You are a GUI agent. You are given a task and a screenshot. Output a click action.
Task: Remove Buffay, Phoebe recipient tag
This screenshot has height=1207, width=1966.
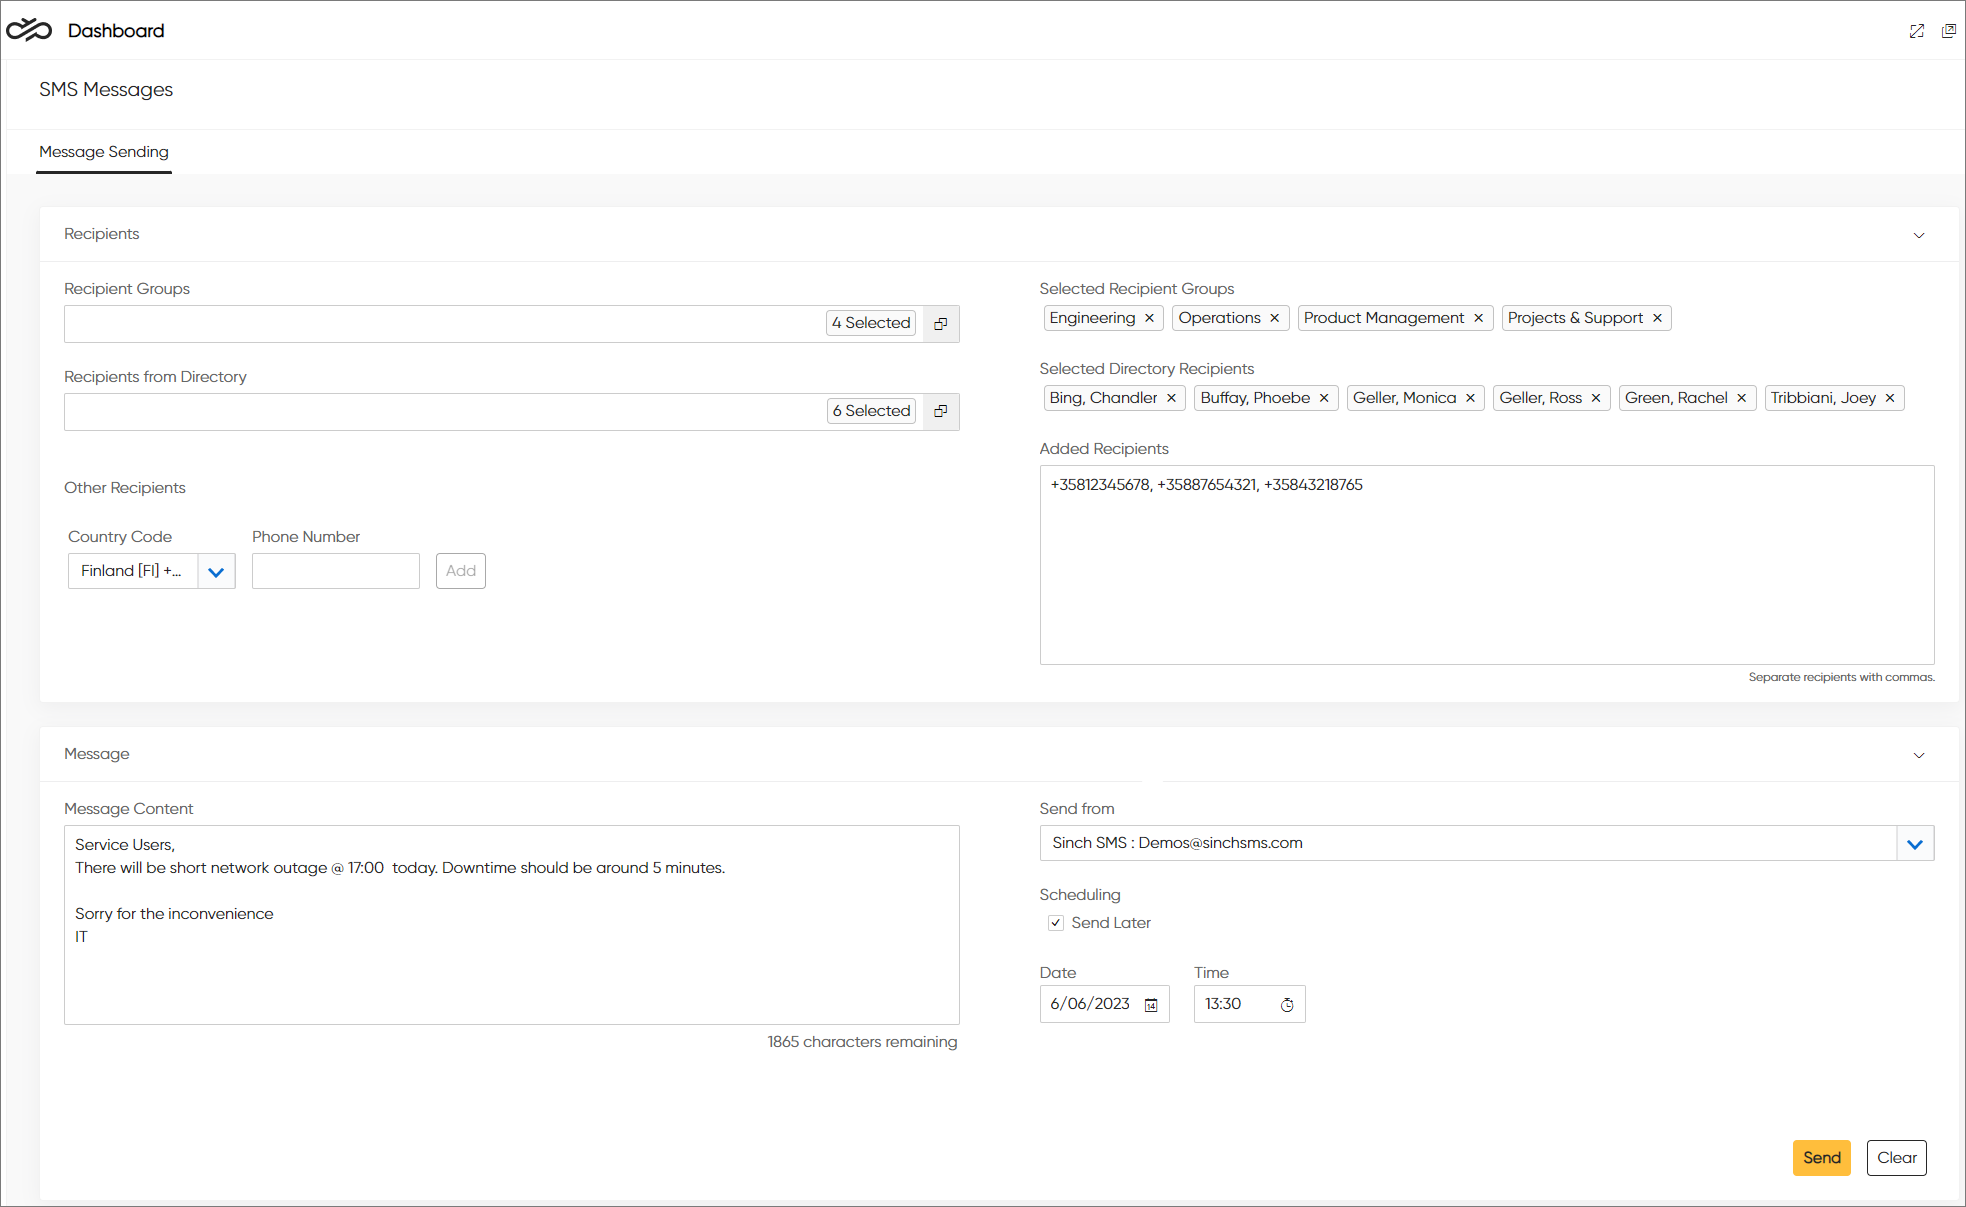point(1325,398)
